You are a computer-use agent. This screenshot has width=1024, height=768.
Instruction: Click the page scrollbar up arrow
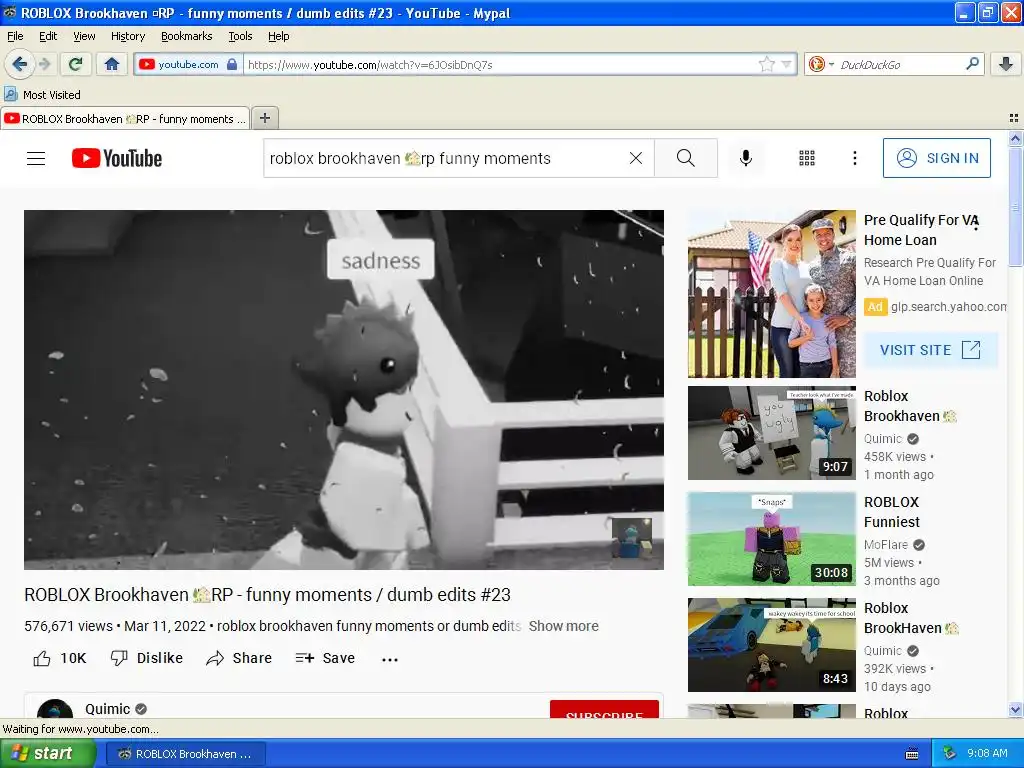[1015, 138]
